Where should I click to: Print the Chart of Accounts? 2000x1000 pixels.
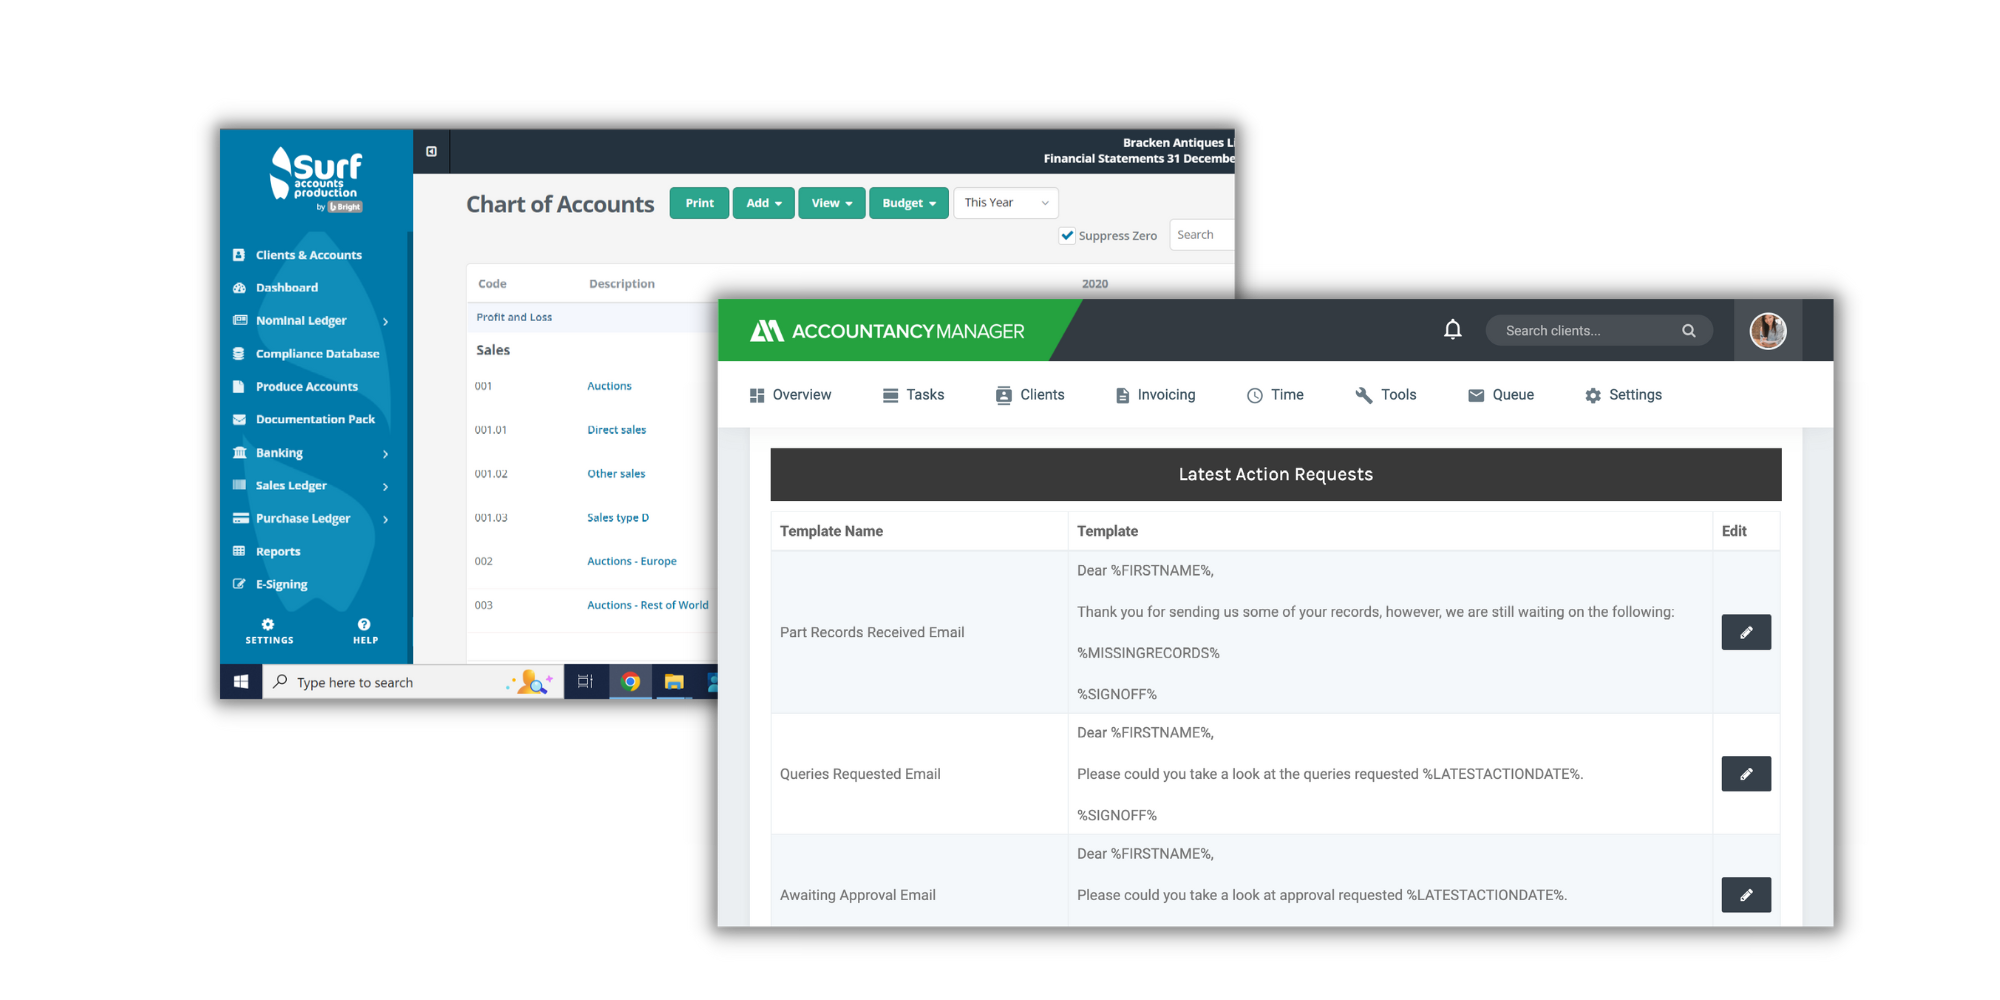pyautogui.click(x=699, y=203)
